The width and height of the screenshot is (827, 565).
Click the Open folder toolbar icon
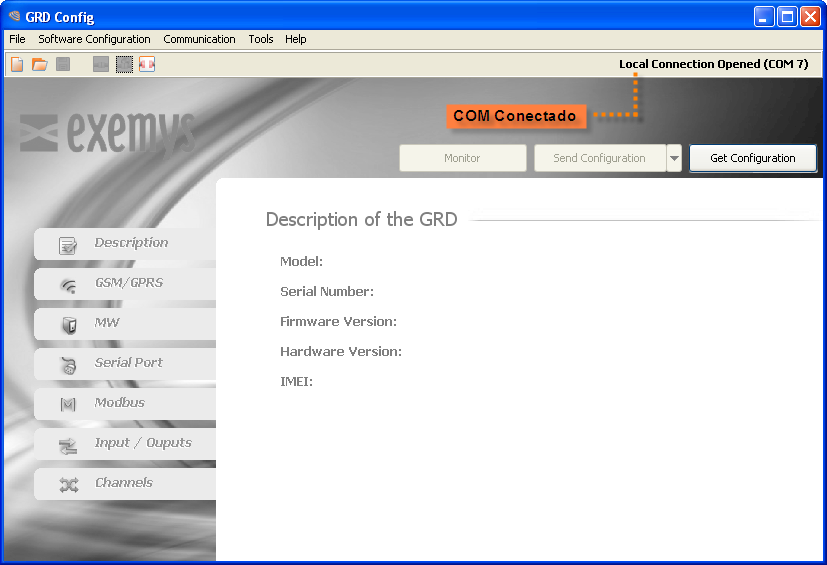click(40, 64)
